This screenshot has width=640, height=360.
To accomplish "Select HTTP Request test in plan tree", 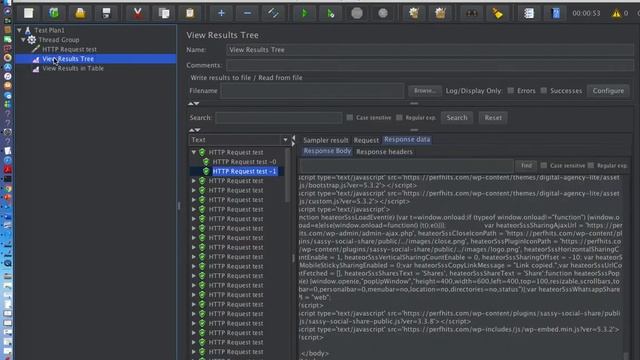I will click(69, 49).
